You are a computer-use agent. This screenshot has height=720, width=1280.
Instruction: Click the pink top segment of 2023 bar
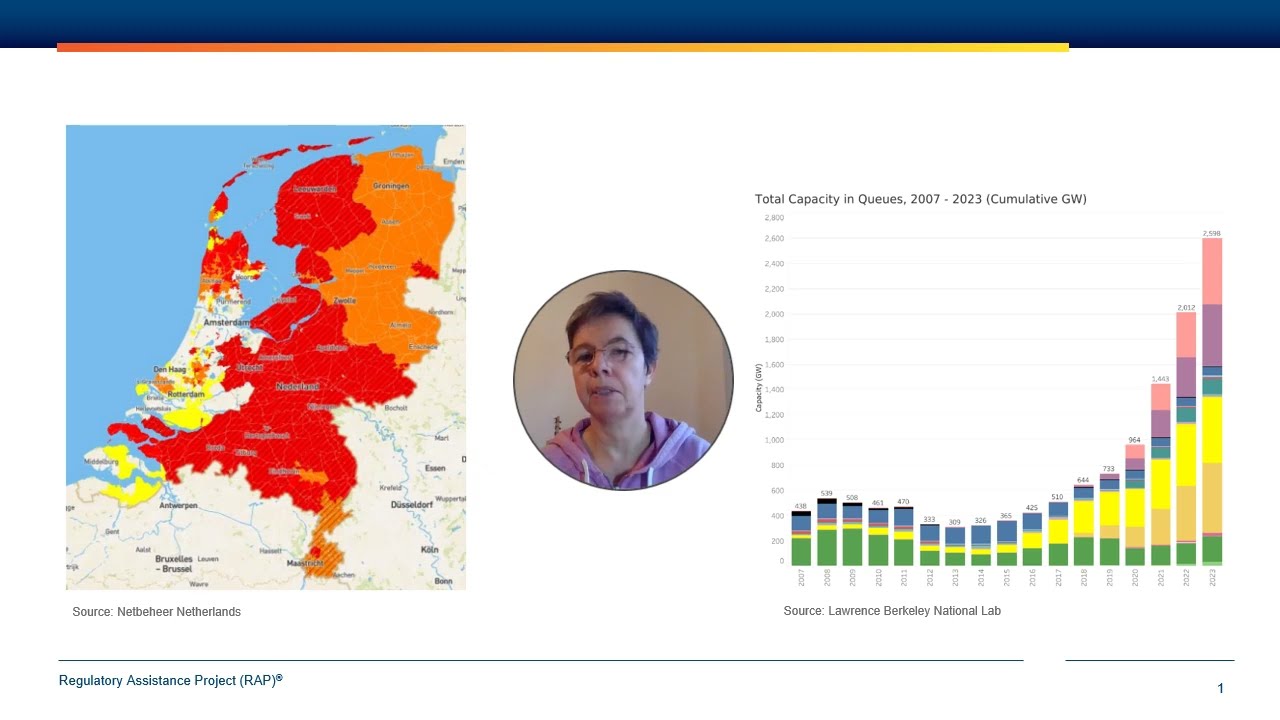point(1212,271)
